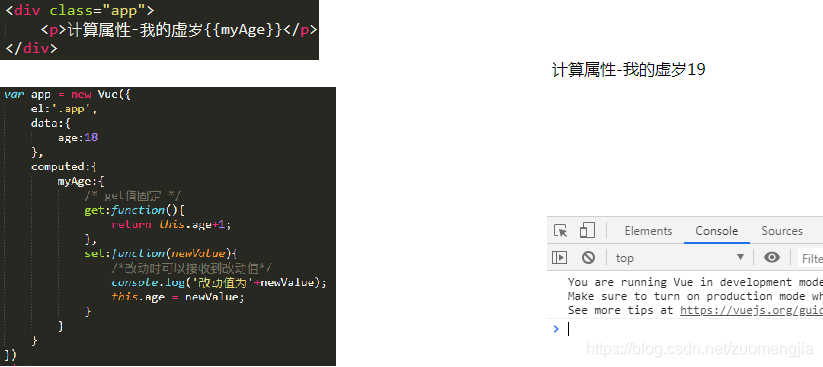This screenshot has height=367, width=823.
Task: Click the 'Make sure to turn on production' line
Action: [x=695, y=296]
